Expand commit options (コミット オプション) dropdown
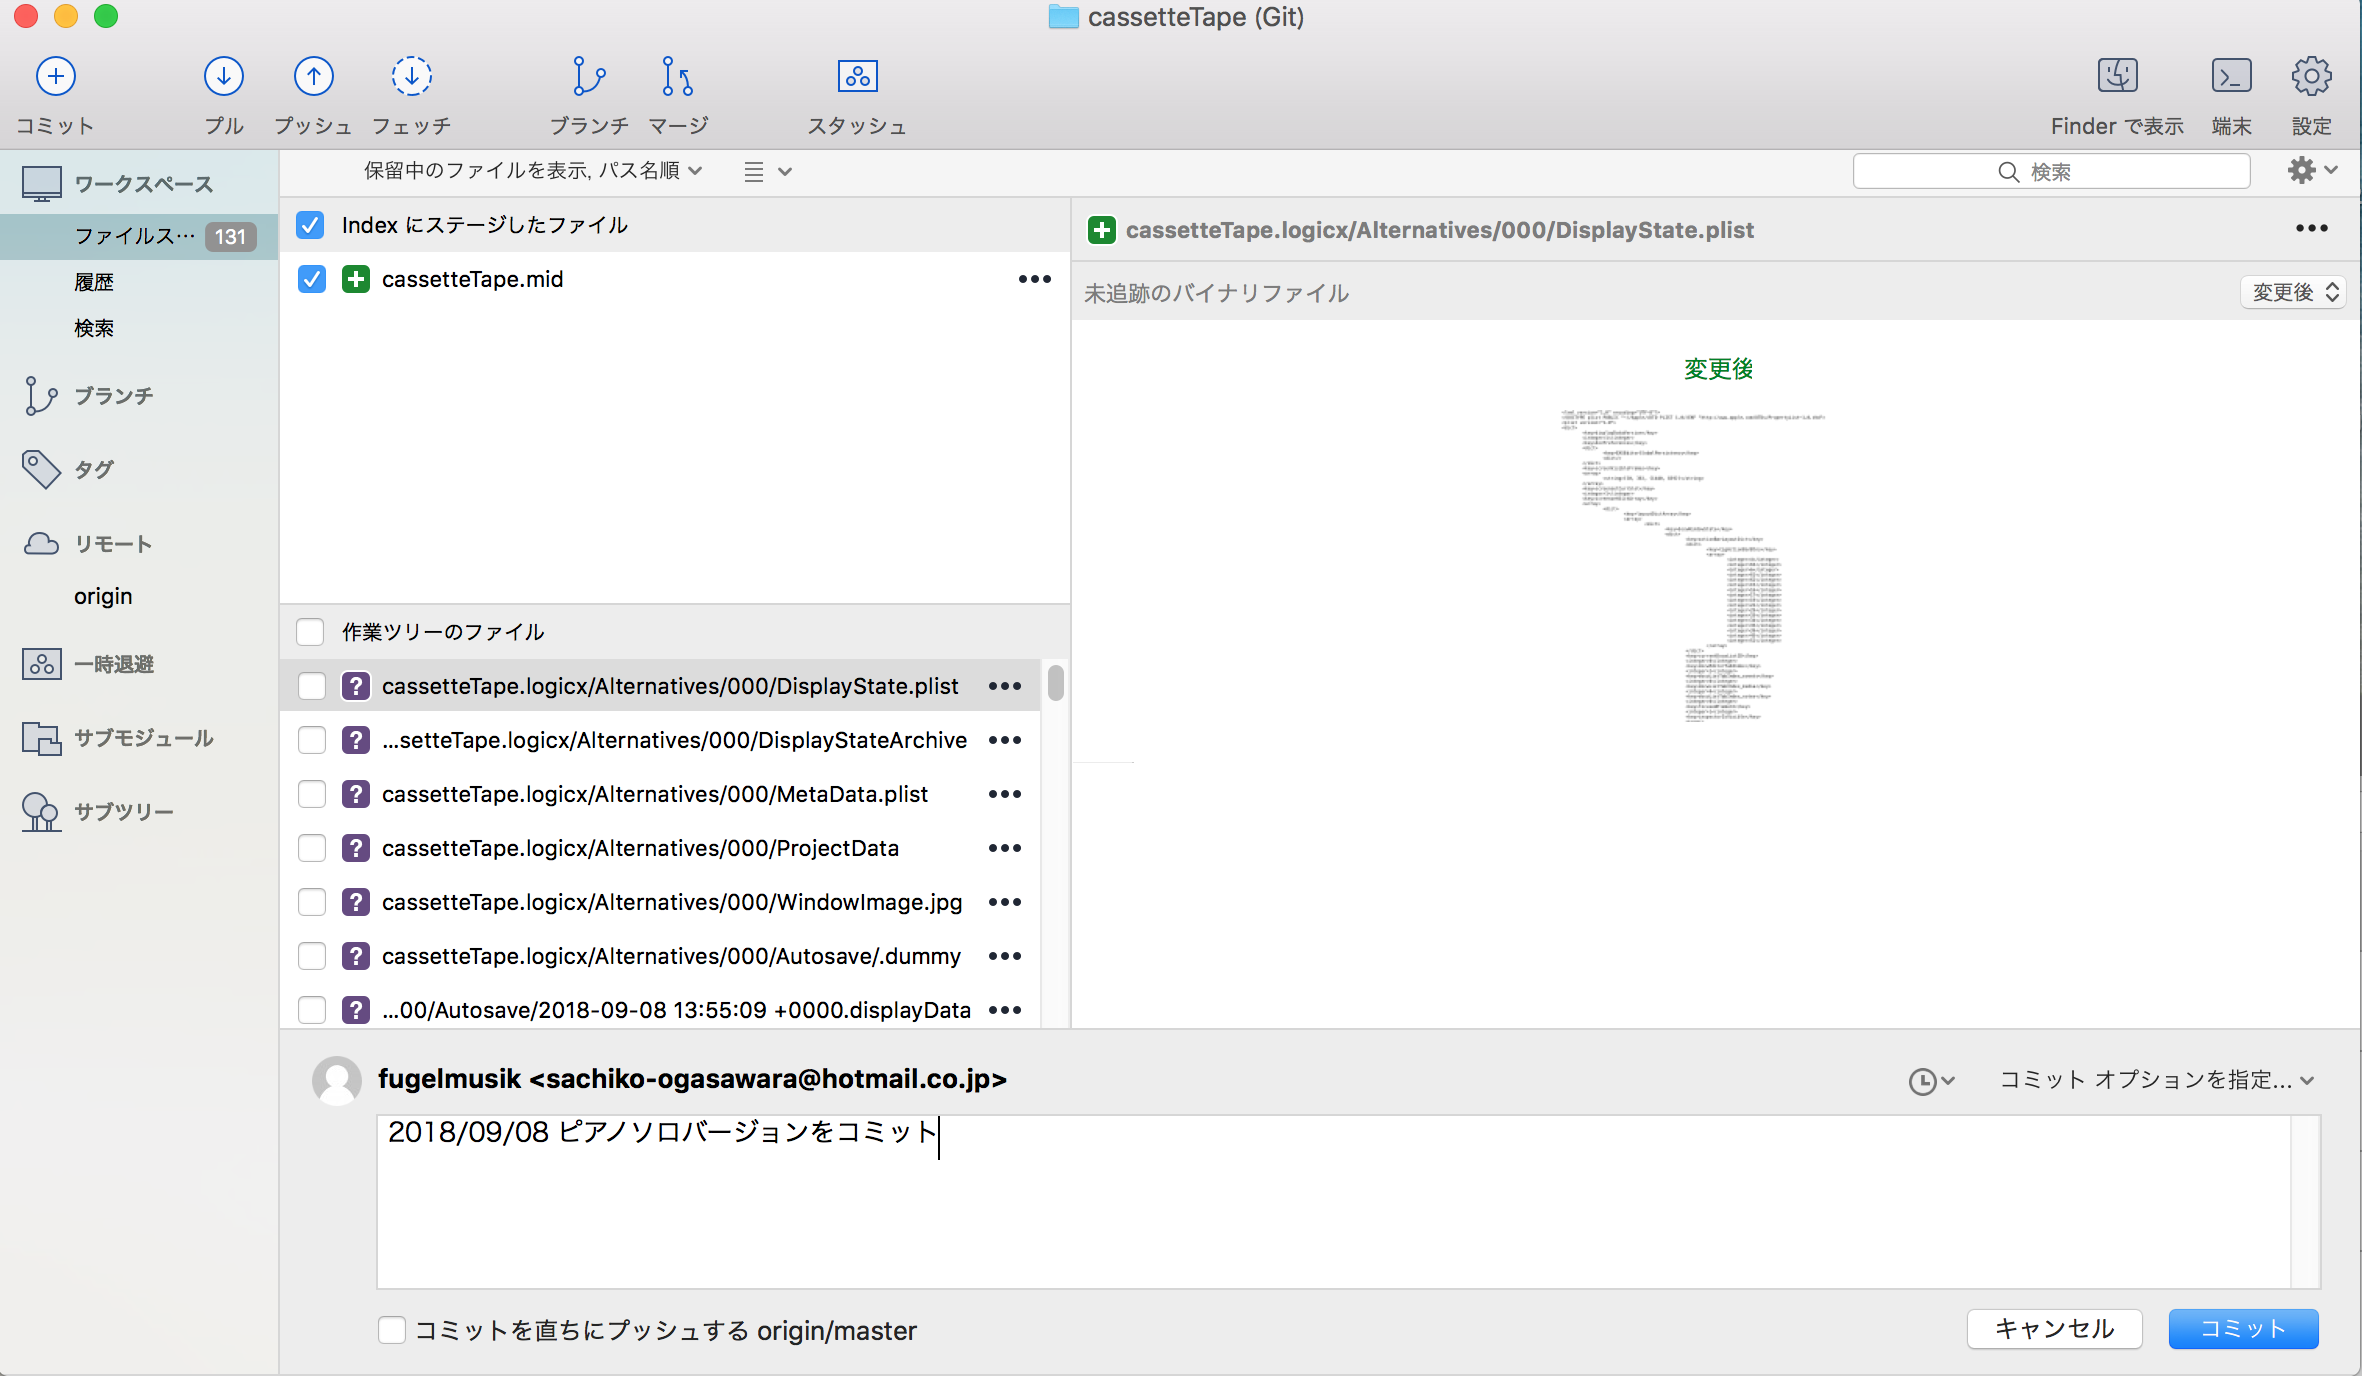This screenshot has height=1376, width=2362. coord(2156,1080)
